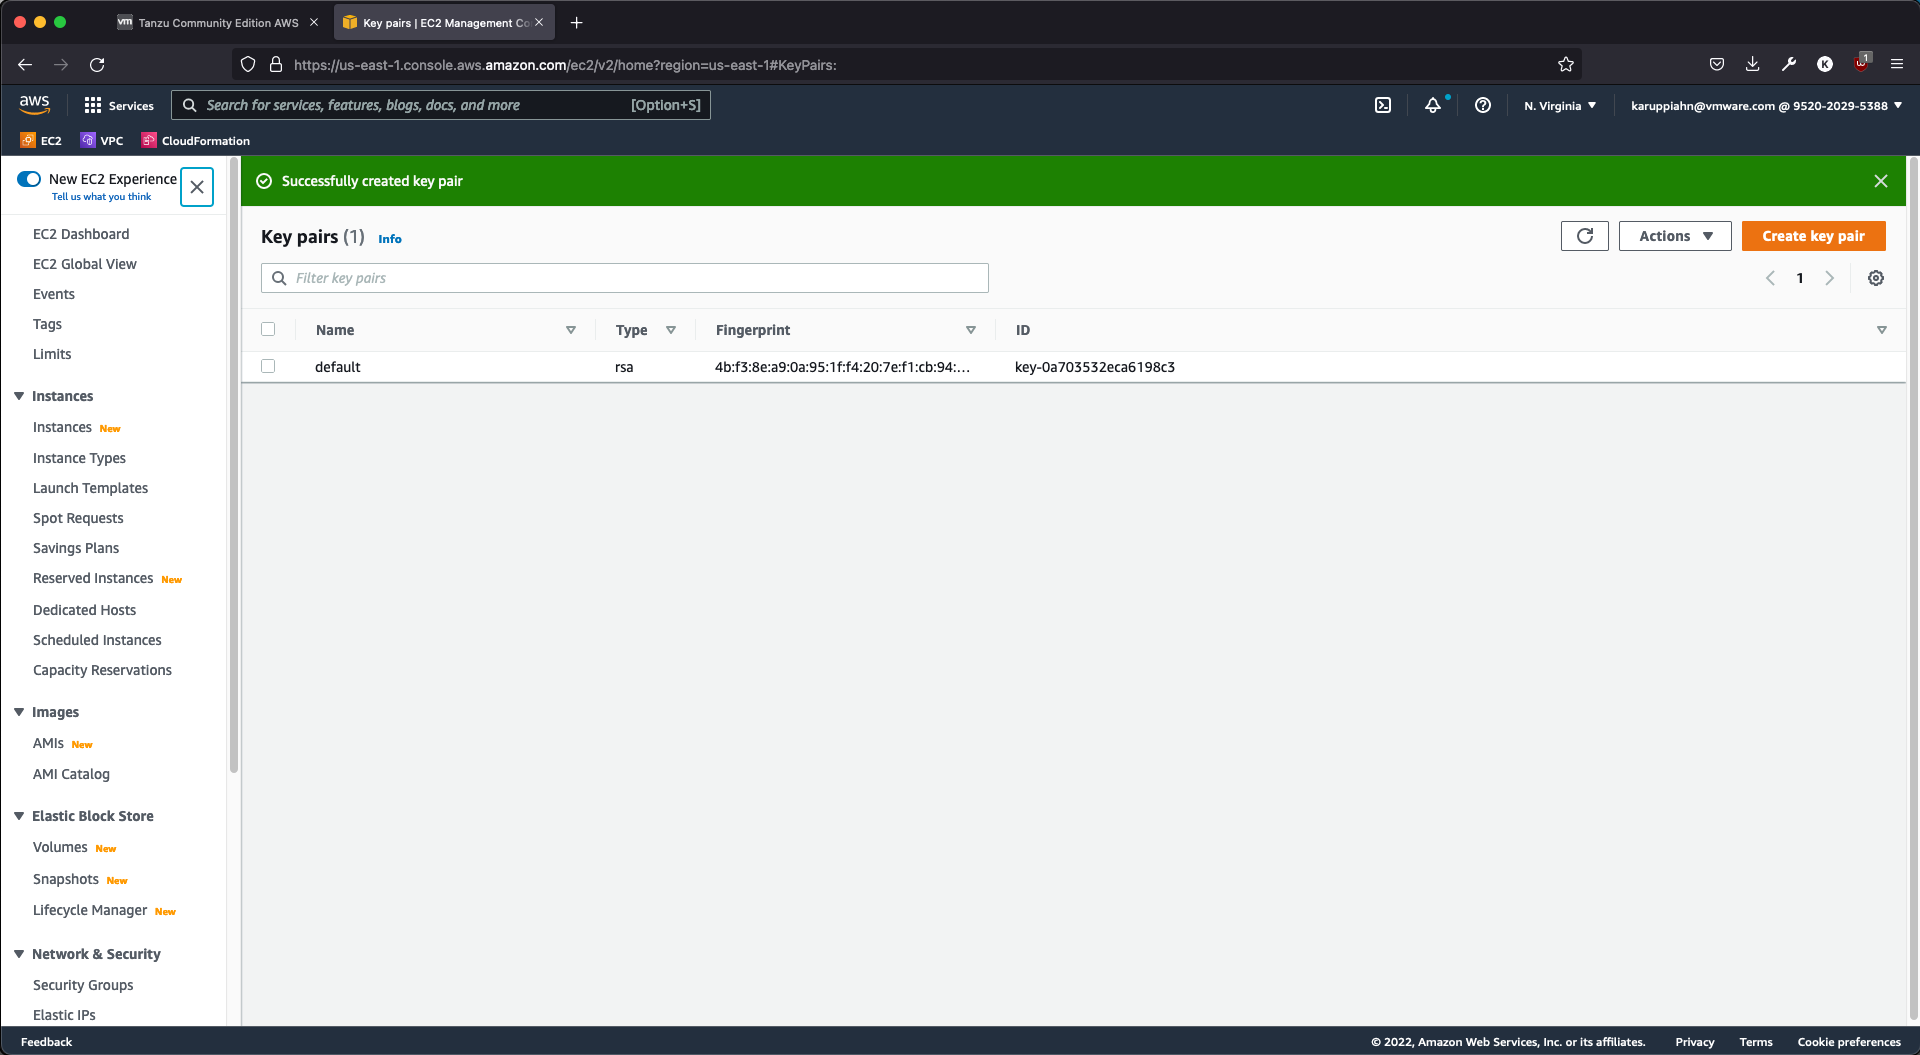Open the notifications bell
This screenshot has height=1055, width=1920.
(1433, 105)
